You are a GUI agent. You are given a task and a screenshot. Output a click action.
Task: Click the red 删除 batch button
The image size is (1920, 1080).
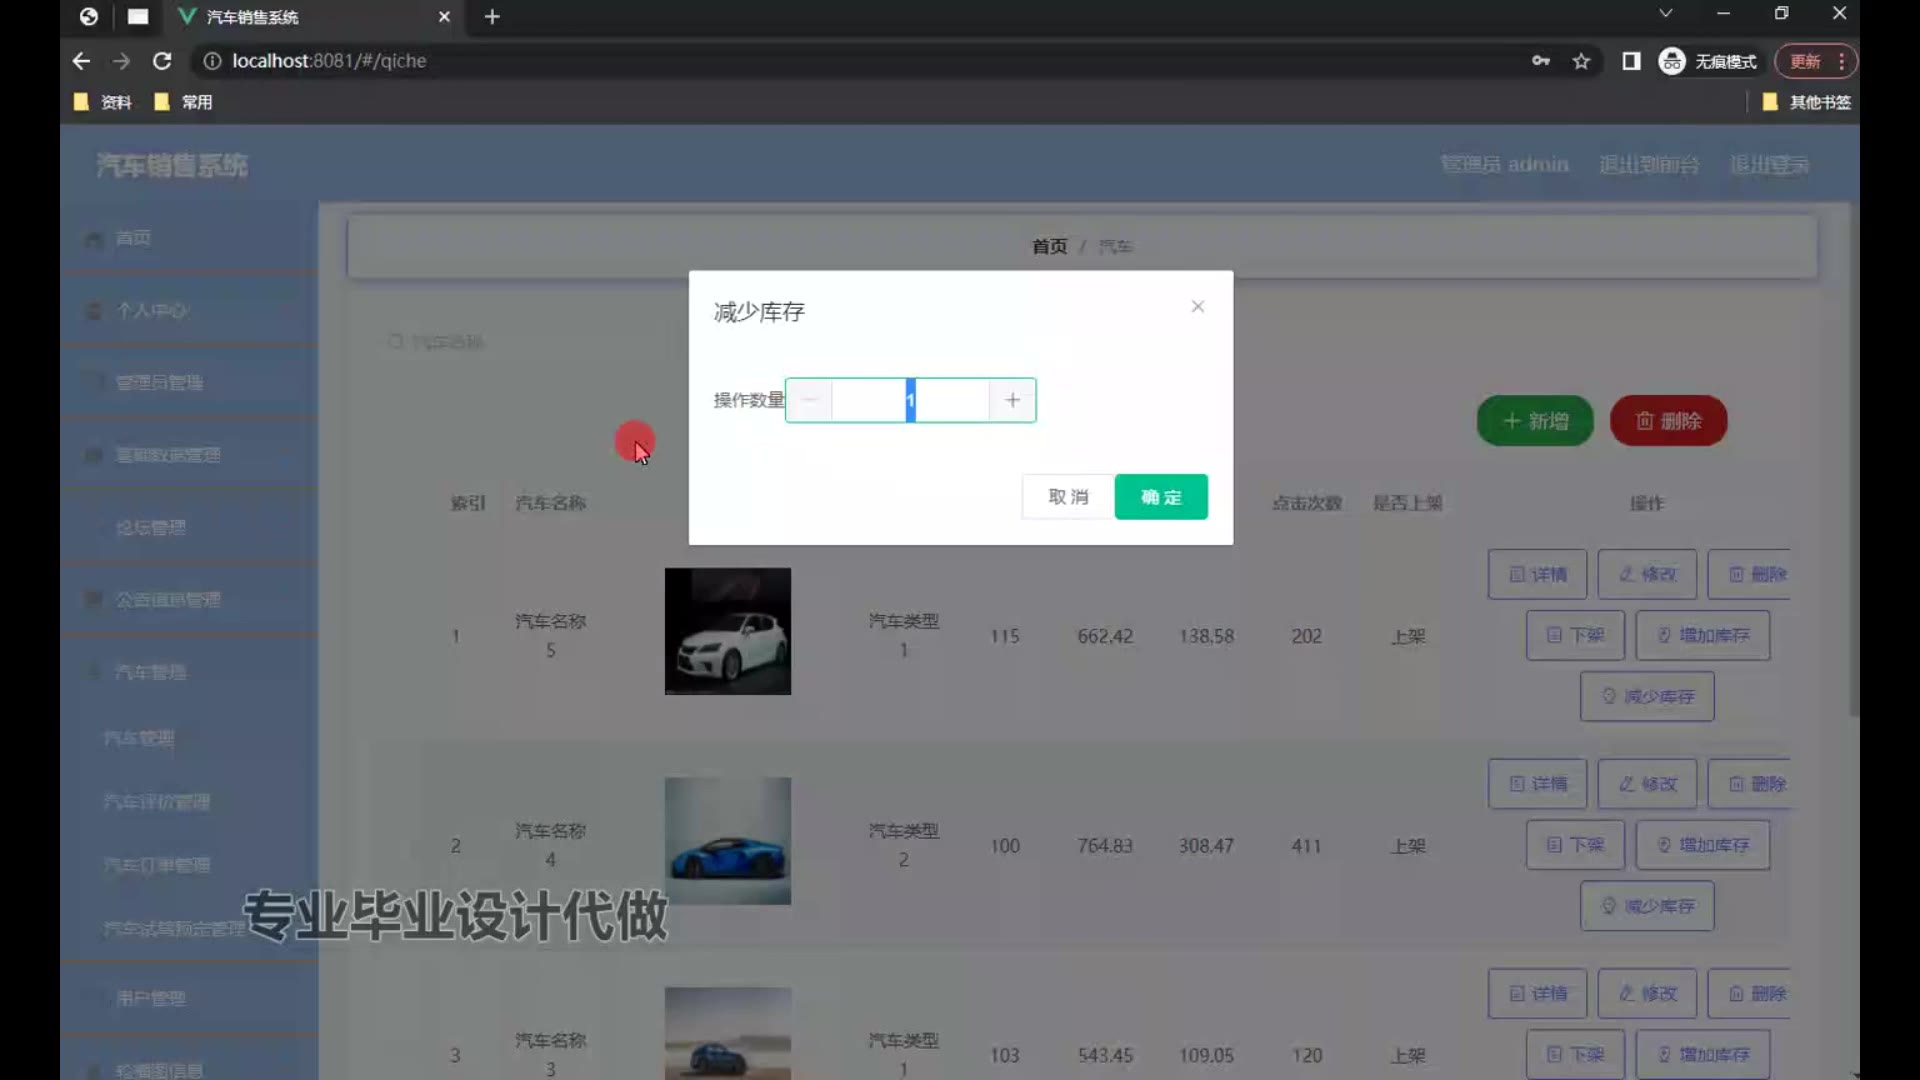[1668, 421]
